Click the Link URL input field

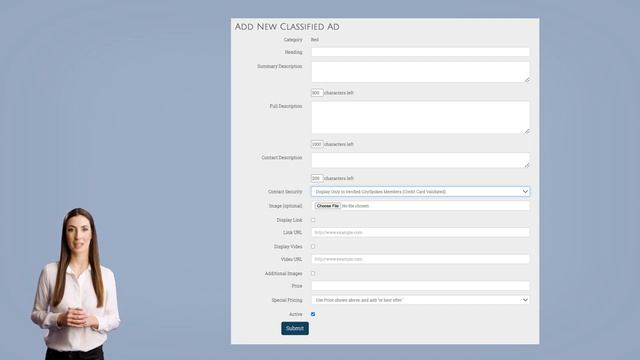pos(420,232)
